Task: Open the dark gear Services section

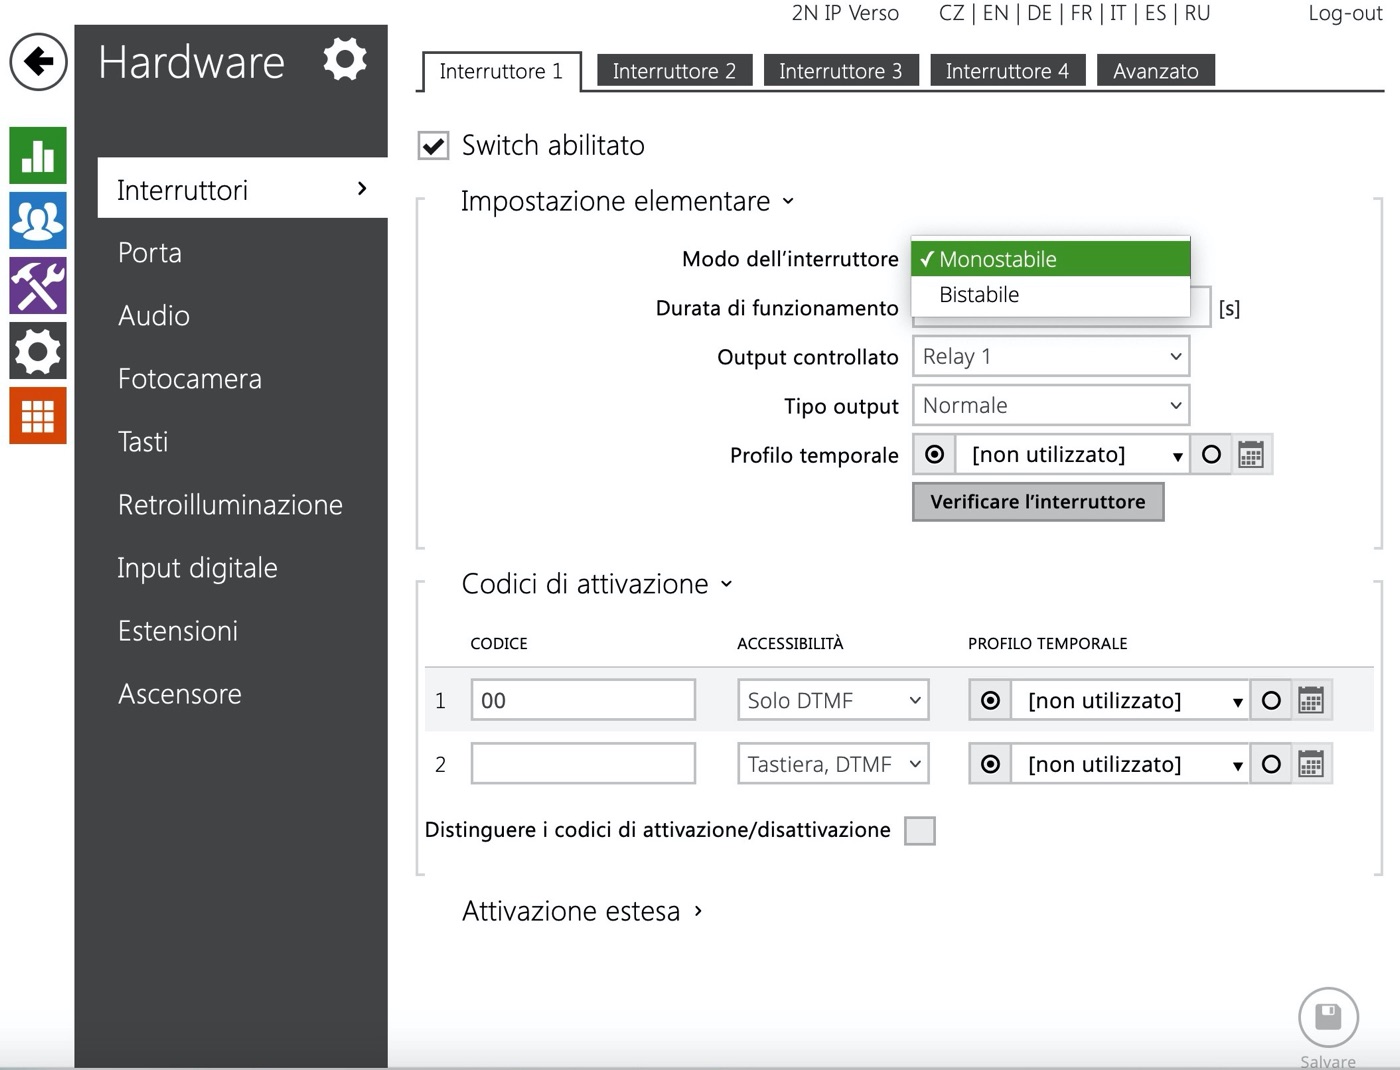Action: point(38,350)
